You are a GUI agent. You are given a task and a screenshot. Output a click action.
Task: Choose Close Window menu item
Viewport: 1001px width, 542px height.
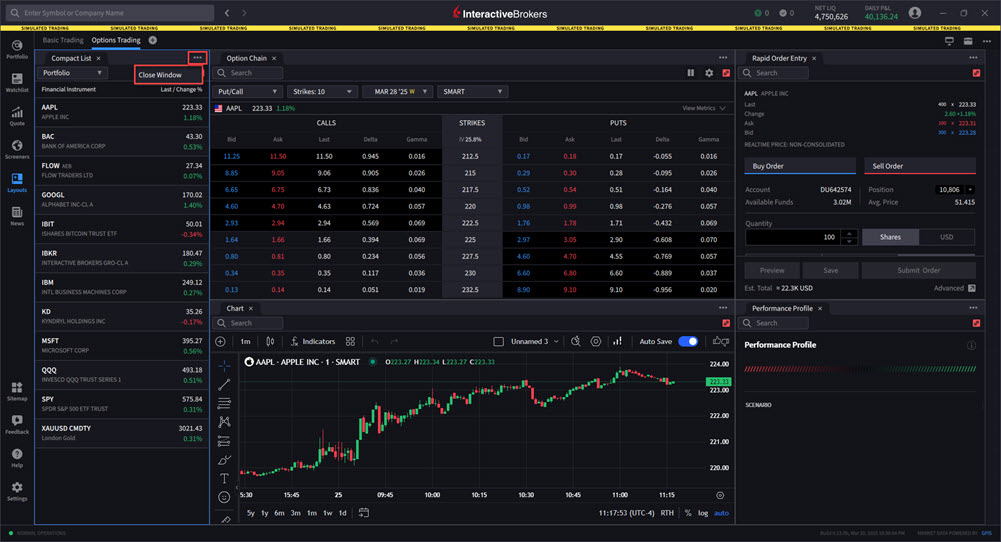pos(169,75)
